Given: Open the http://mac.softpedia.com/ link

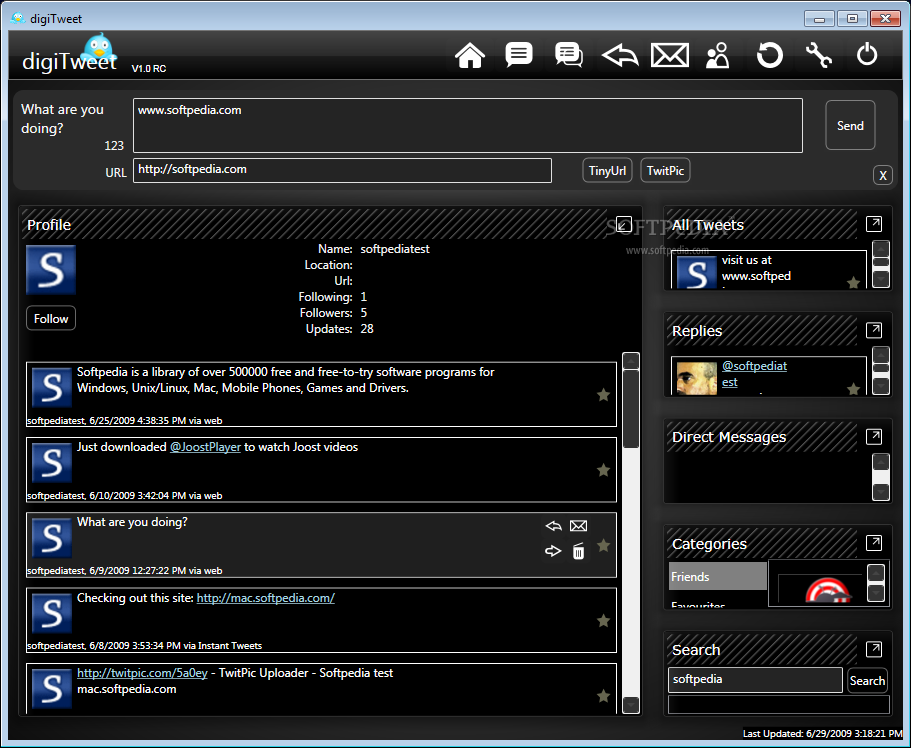Looking at the screenshot, I should point(266,598).
